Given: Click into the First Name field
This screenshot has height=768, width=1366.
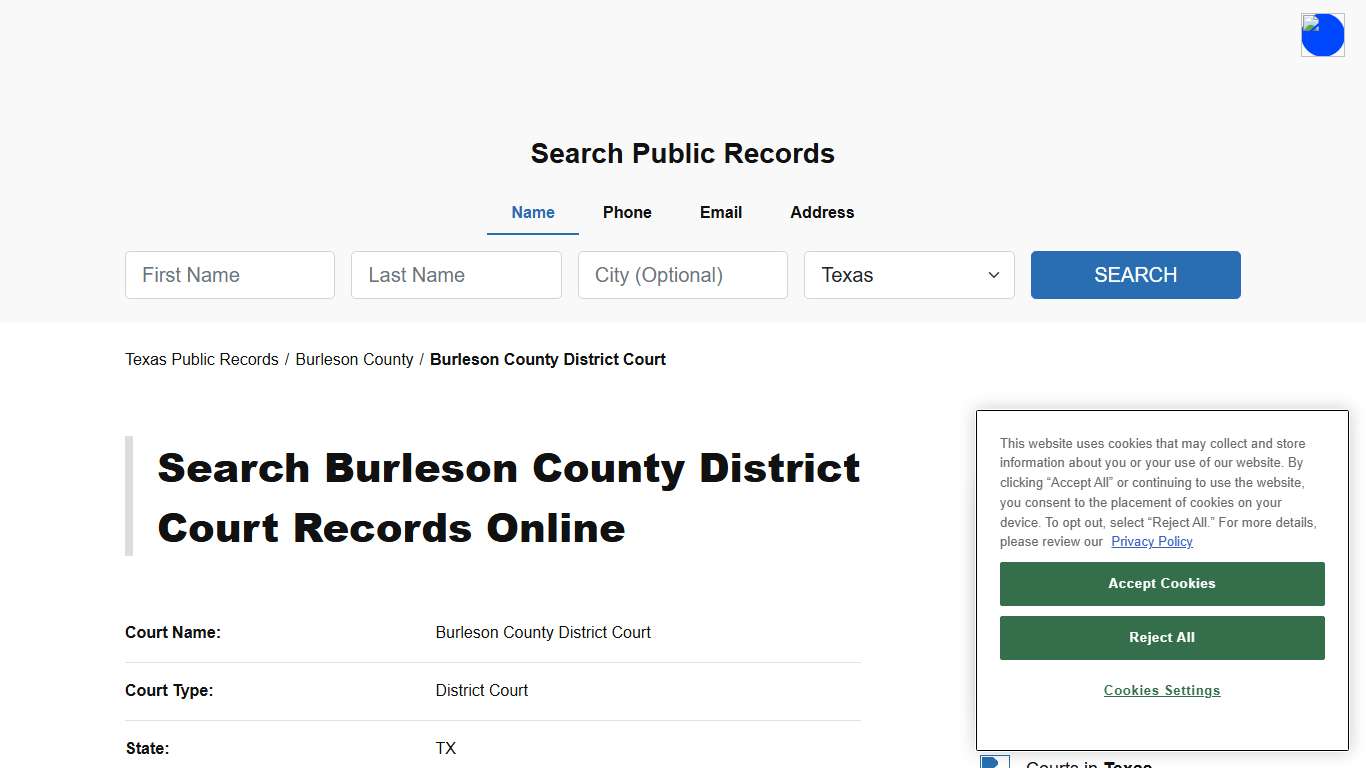Looking at the screenshot, I should click(229, 275).
